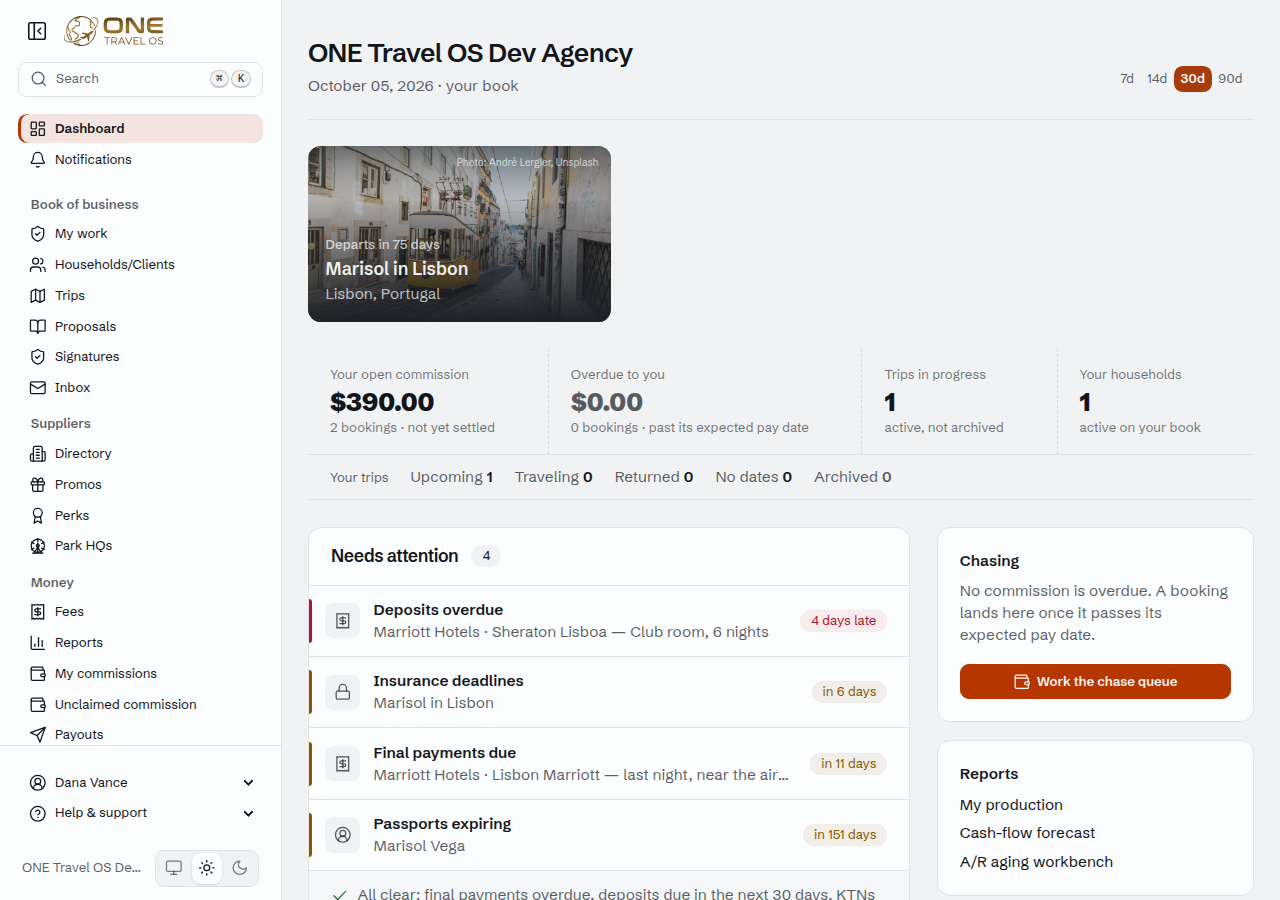The image size is (1280, 900).
Task: Click the Perks ribbon icon
Action: tap(38, 515)
